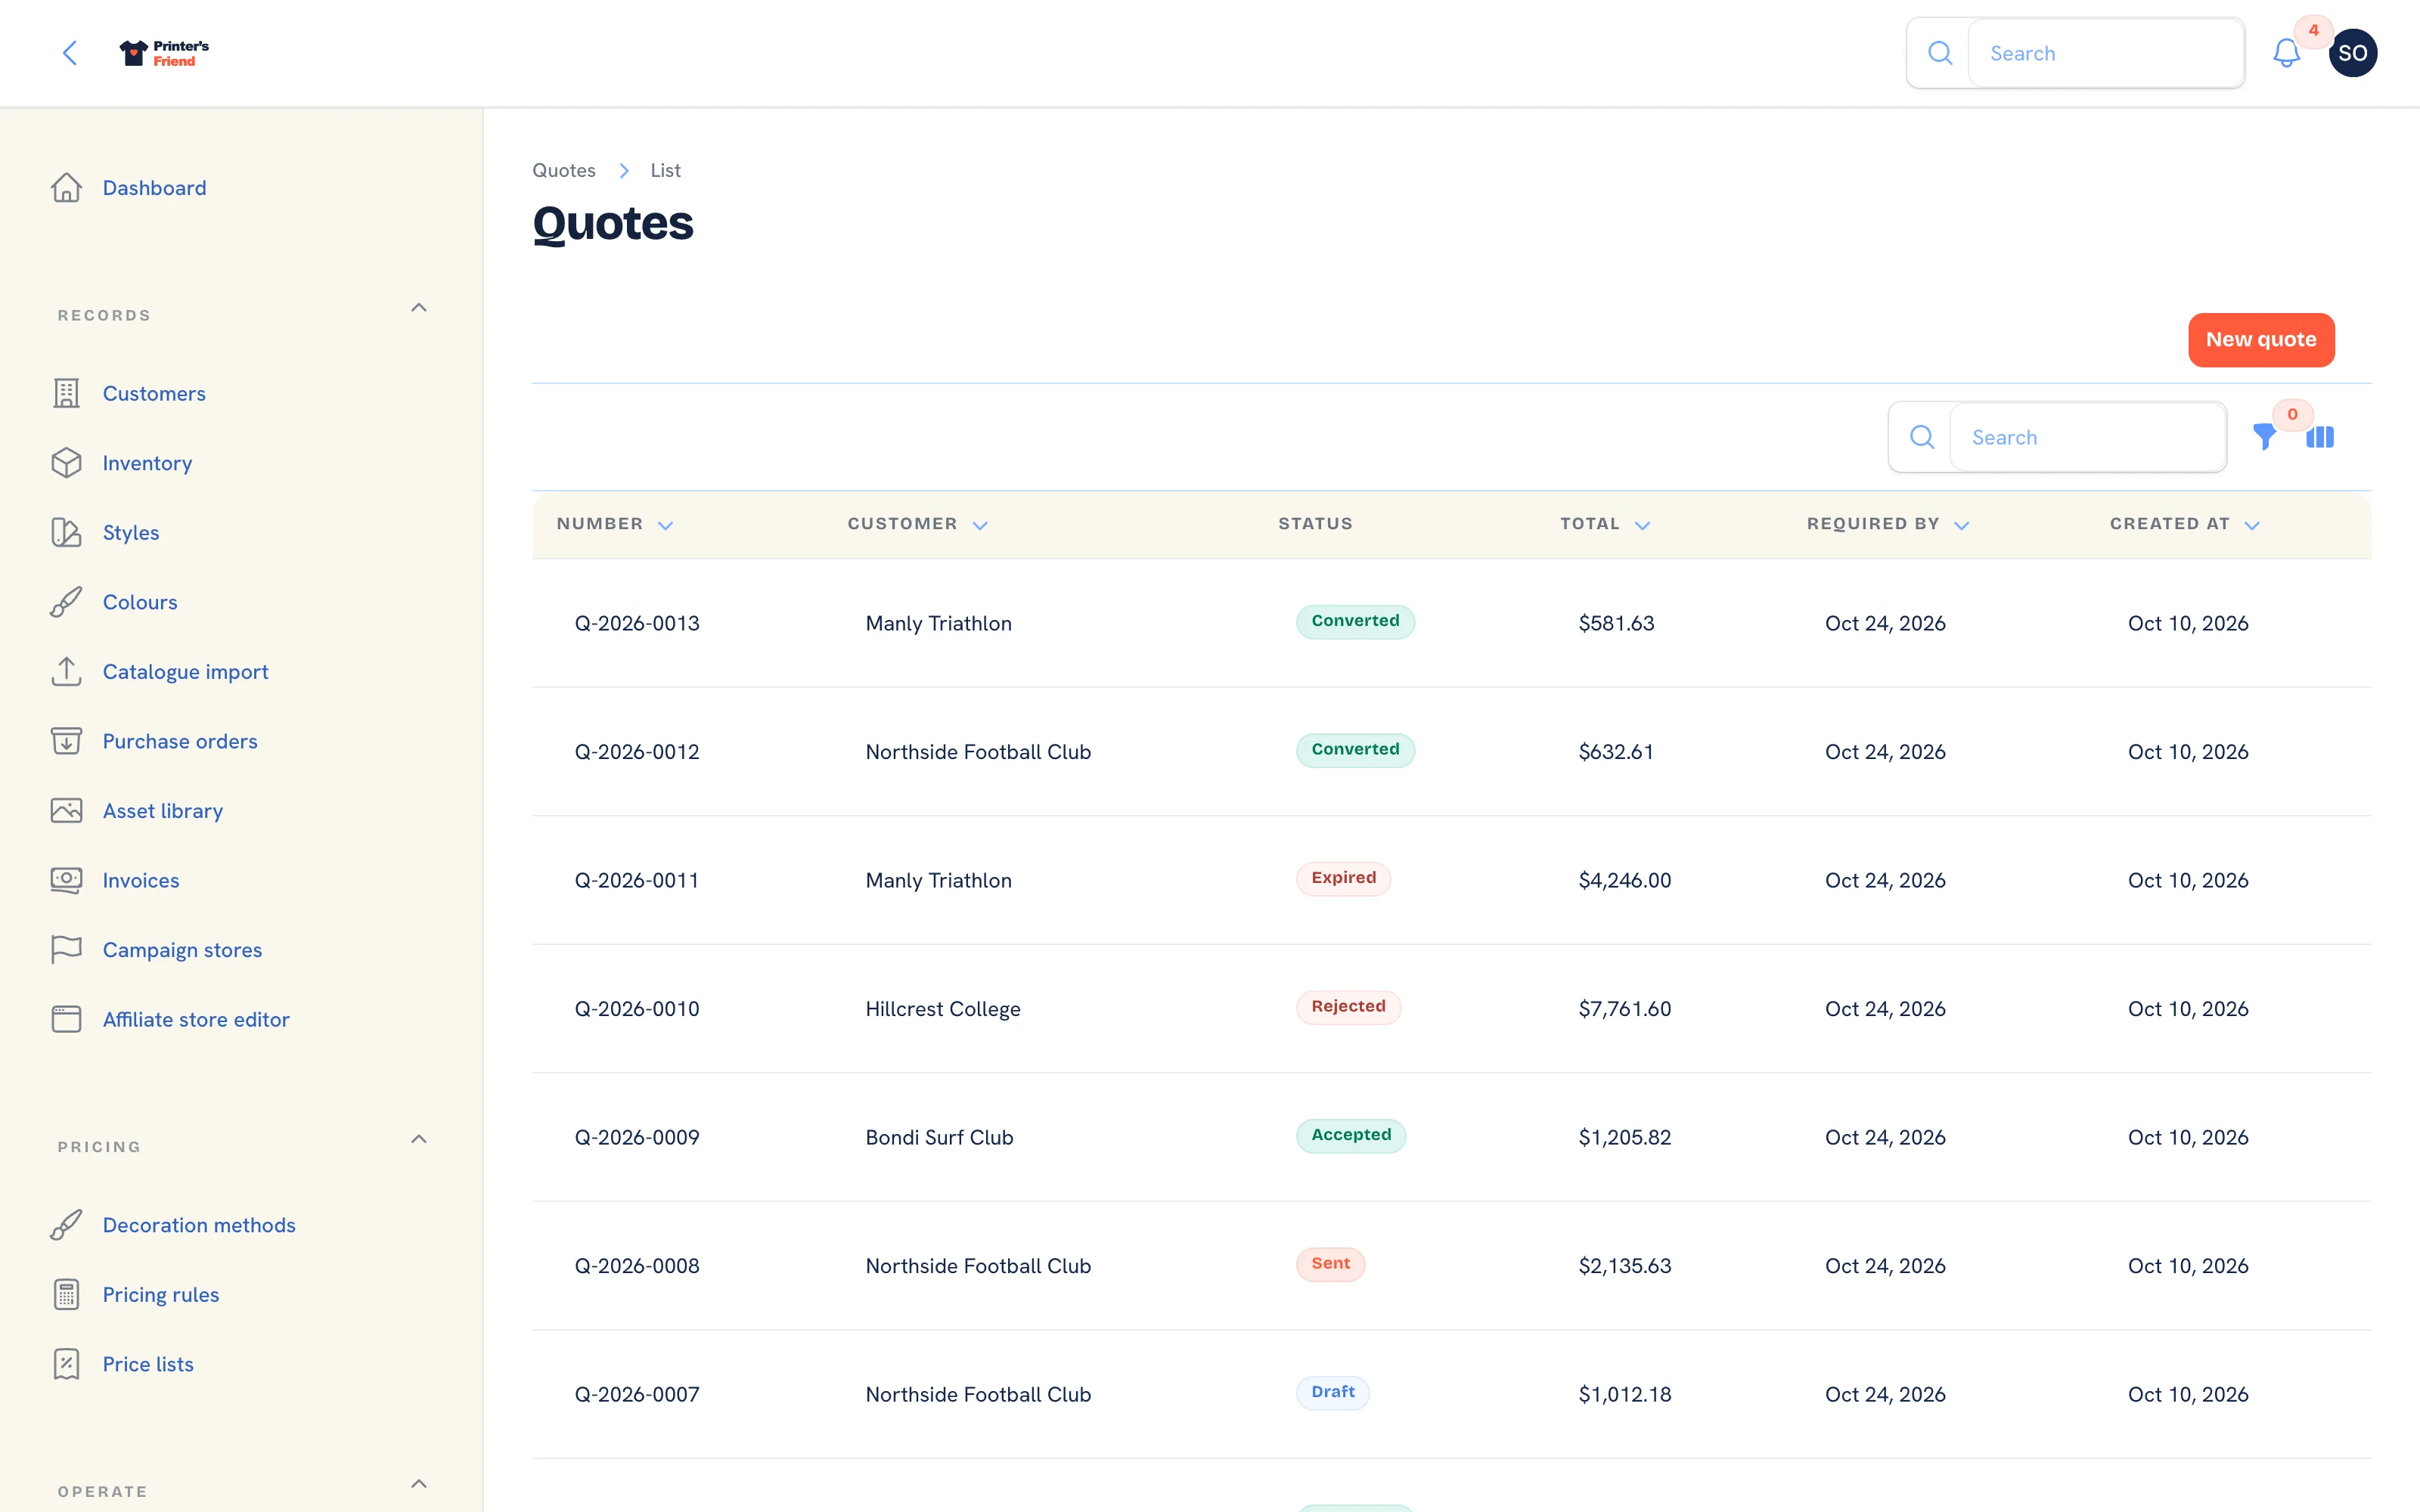Click the Purchase orders inbox icon
The image size is (2420, 1512).
[66, 741]
